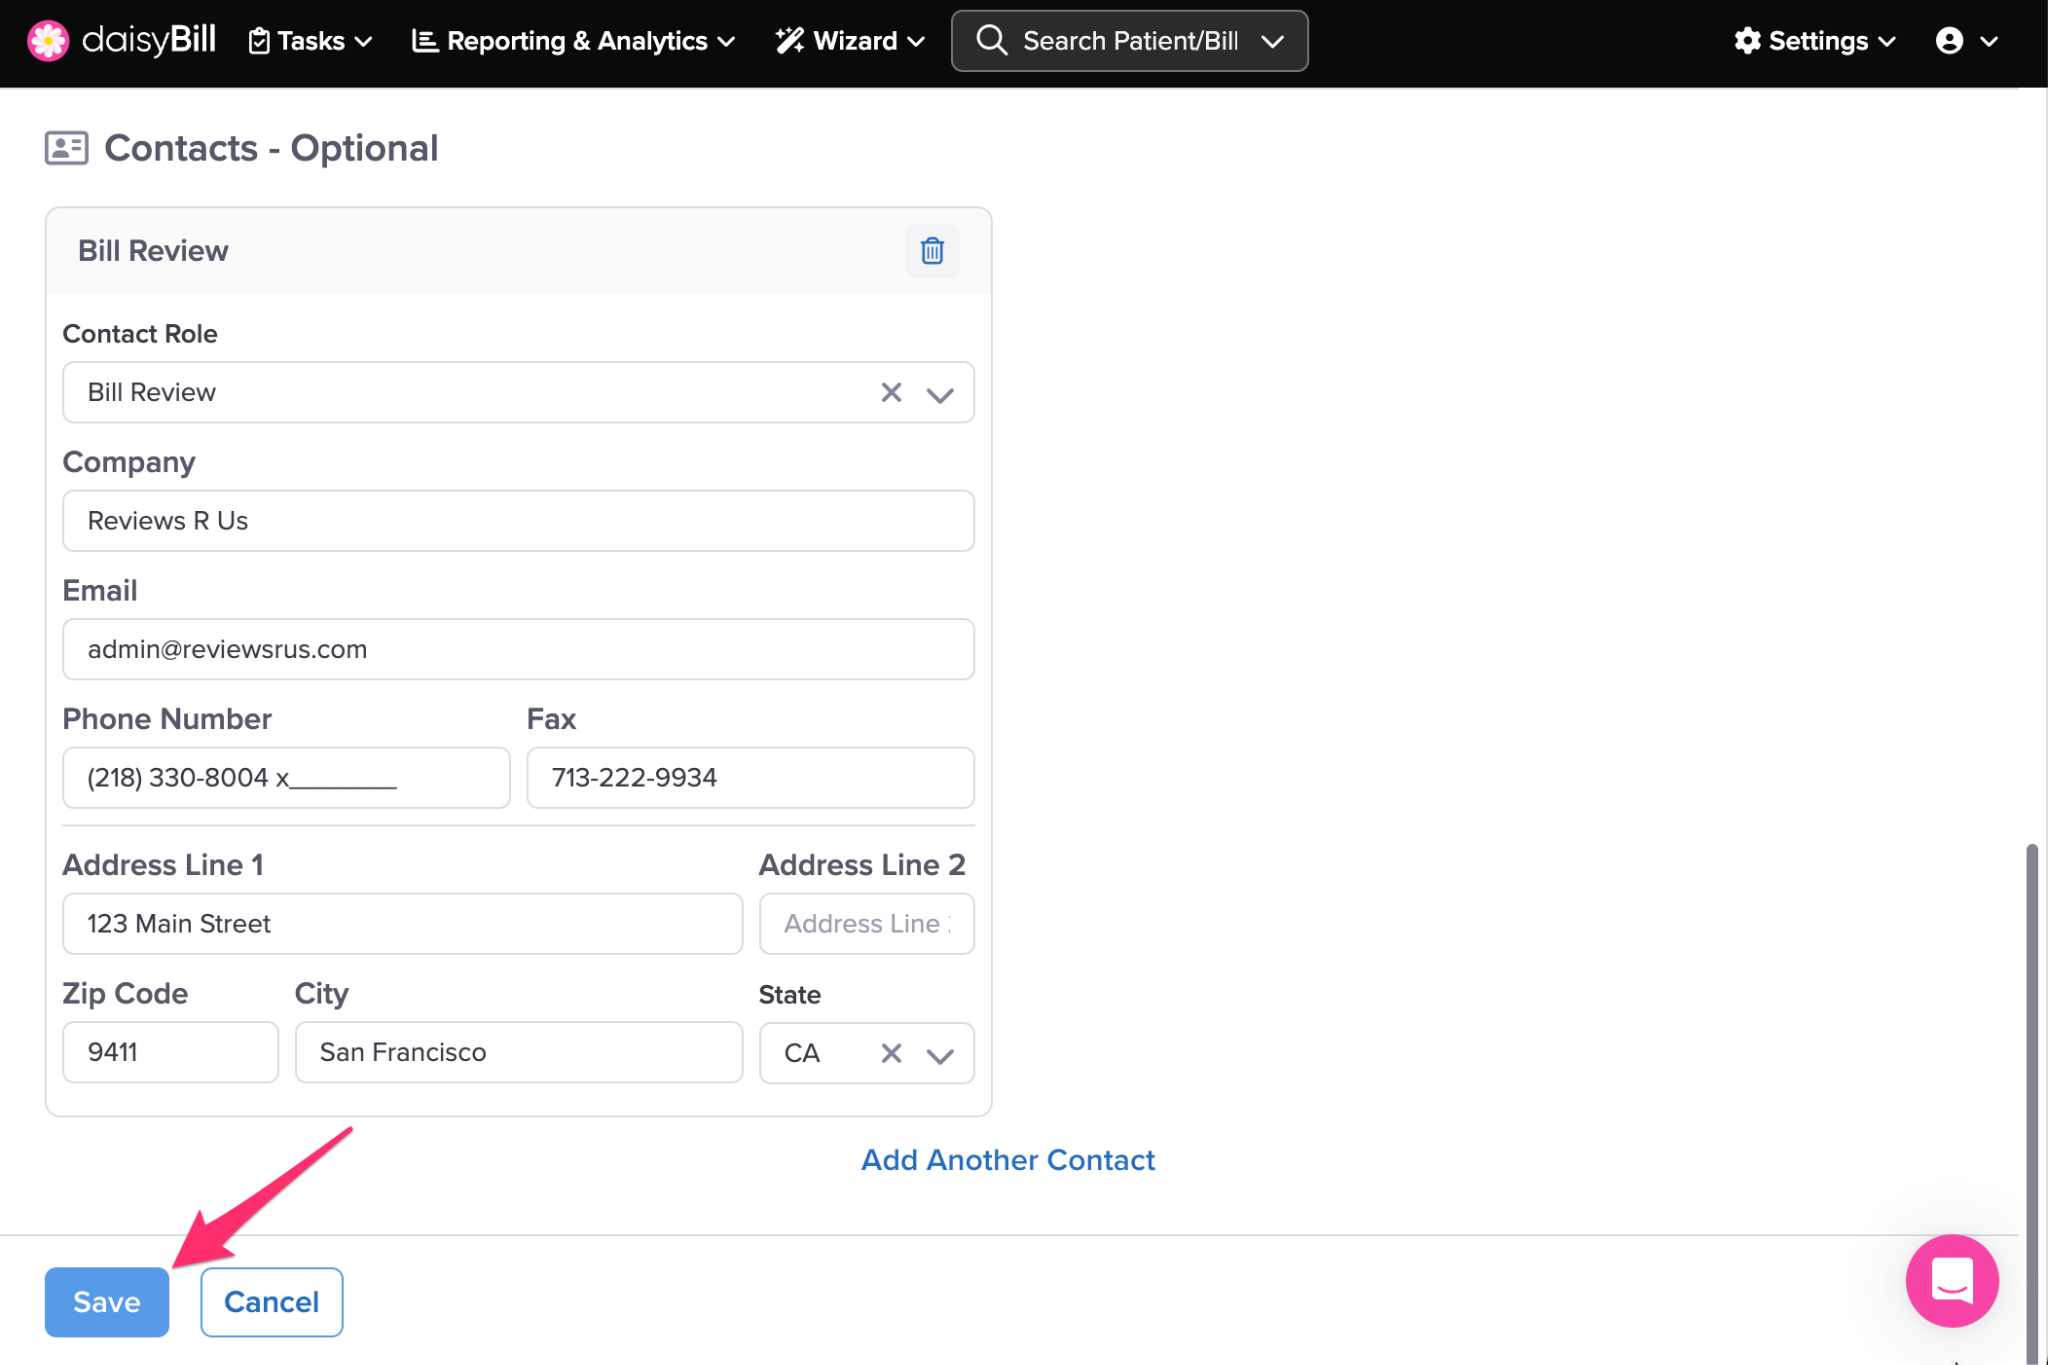Click Add Another Contact link
This screenshot has width=2048, height=1365.
1007,1159
